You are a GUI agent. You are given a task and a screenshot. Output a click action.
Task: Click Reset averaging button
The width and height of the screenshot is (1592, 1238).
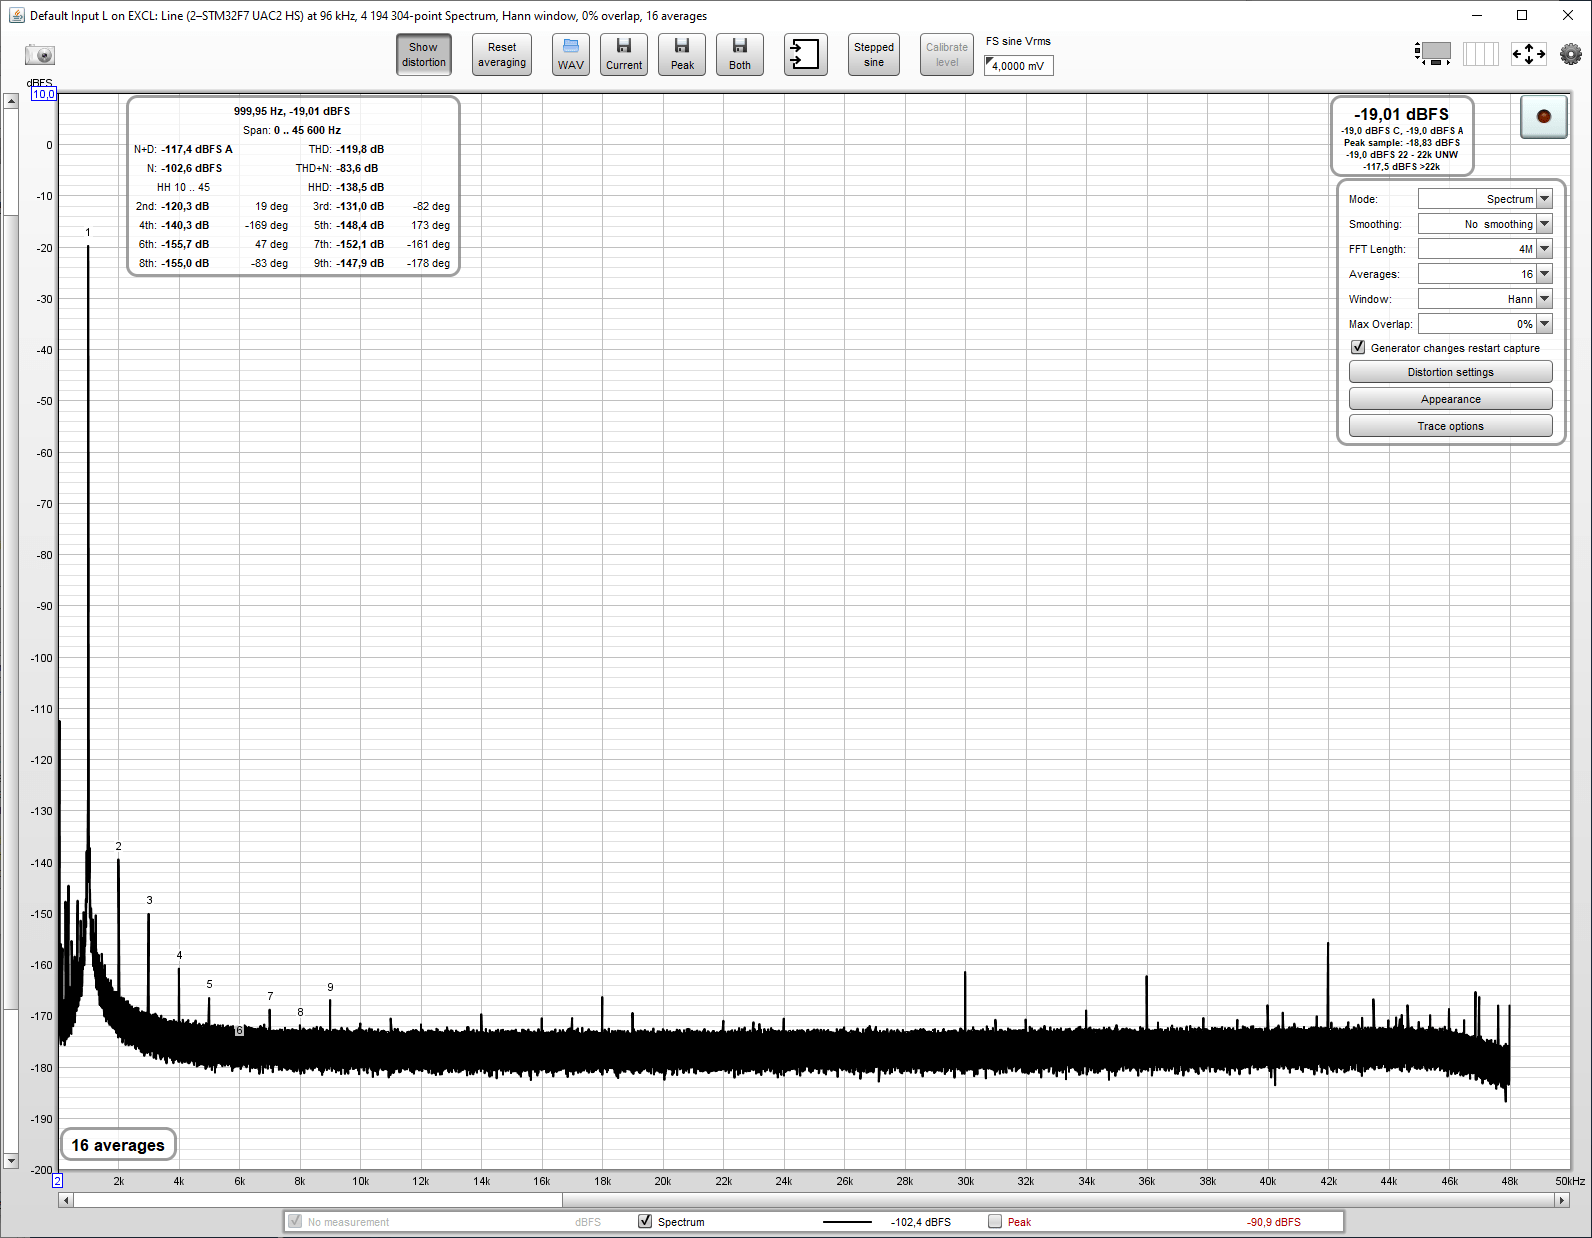pyautogui.click(x=502, y=54)
